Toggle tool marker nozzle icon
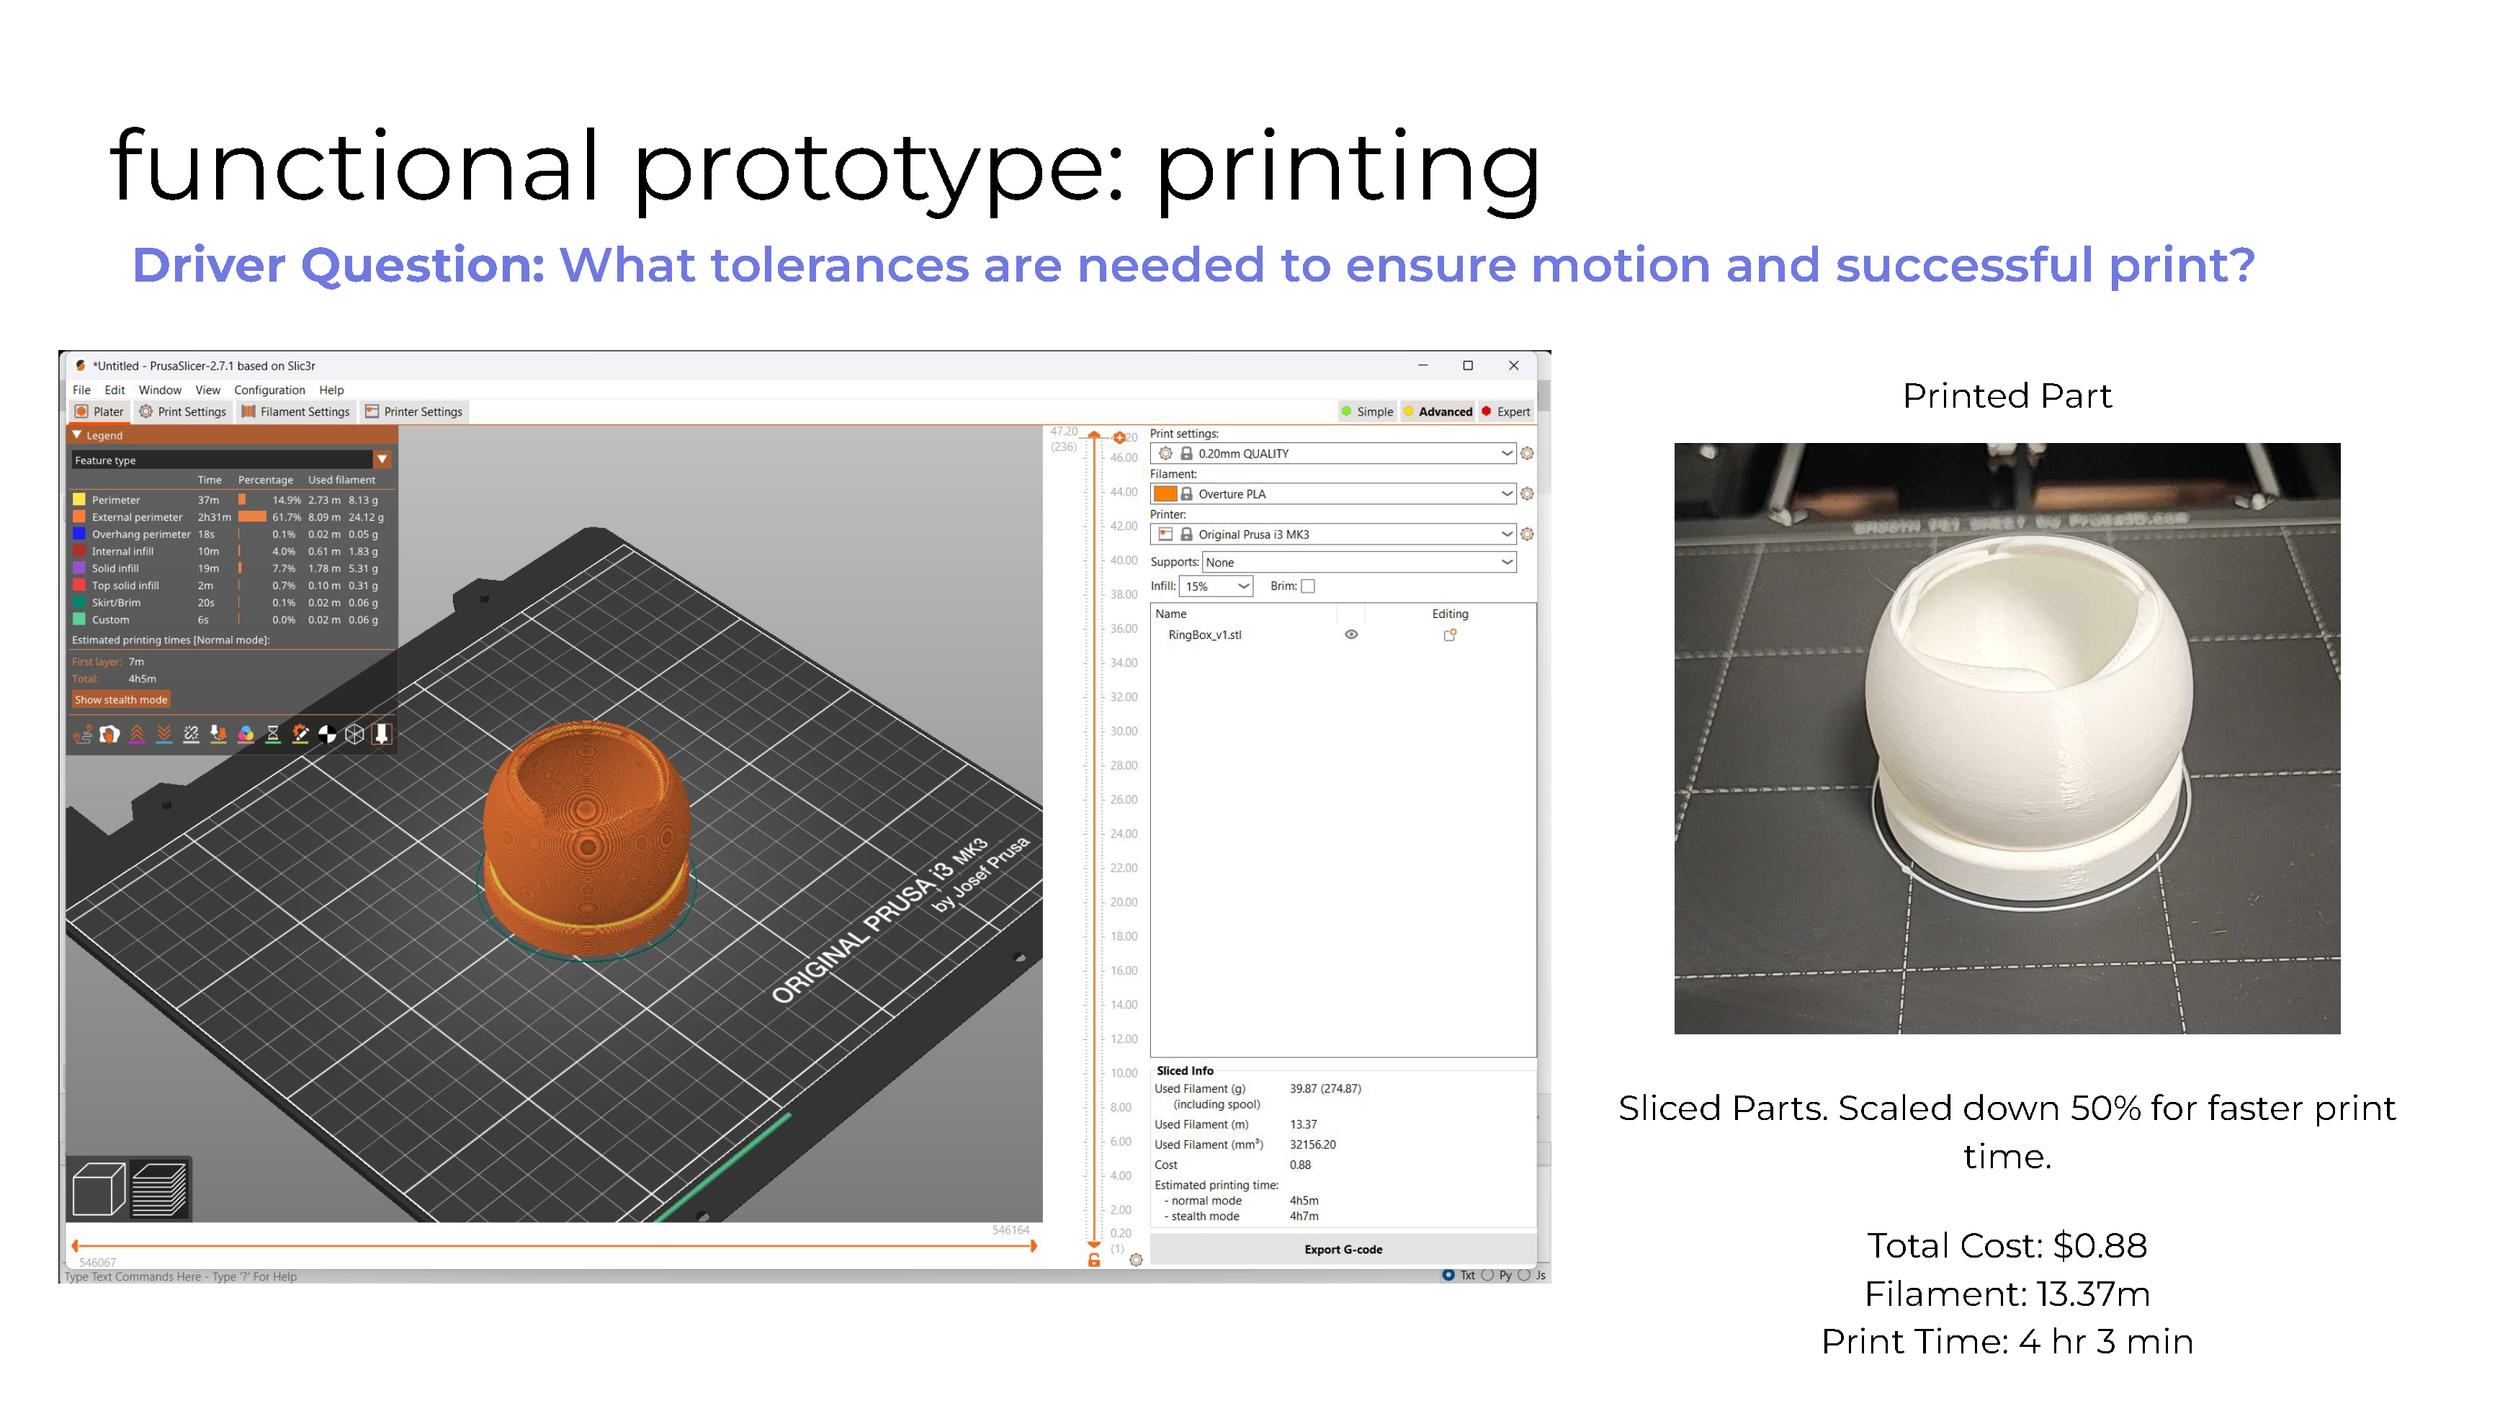 [381, 735]
